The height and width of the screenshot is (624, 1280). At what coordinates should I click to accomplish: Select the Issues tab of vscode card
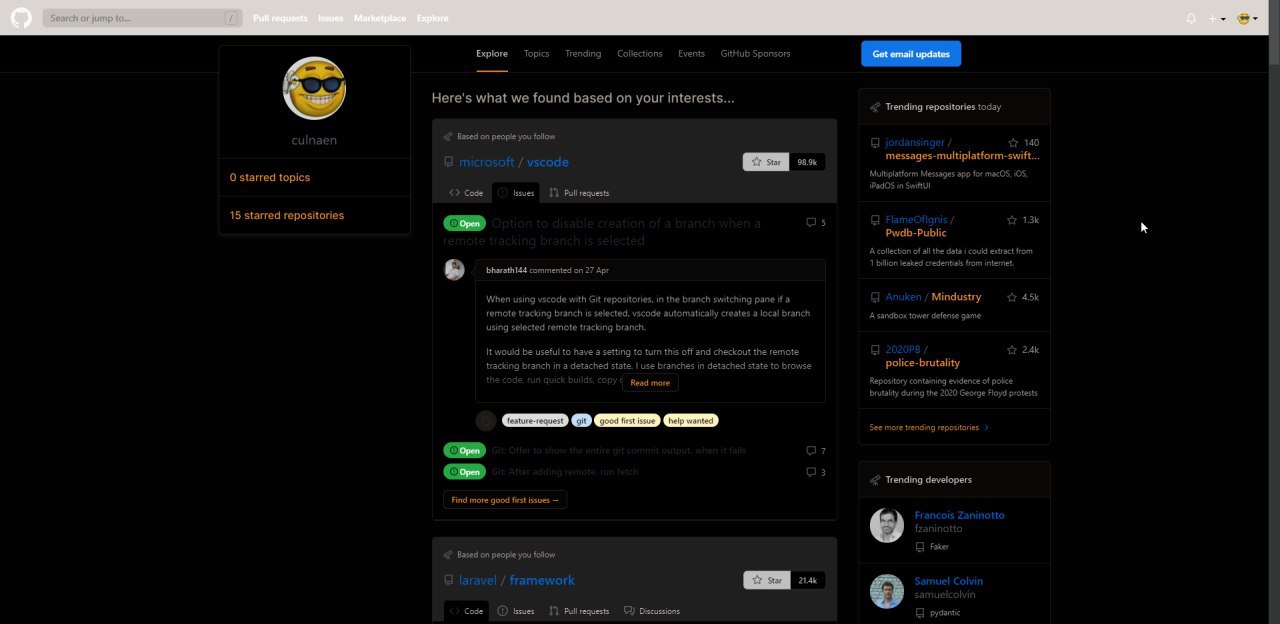(x=516, y=193)
